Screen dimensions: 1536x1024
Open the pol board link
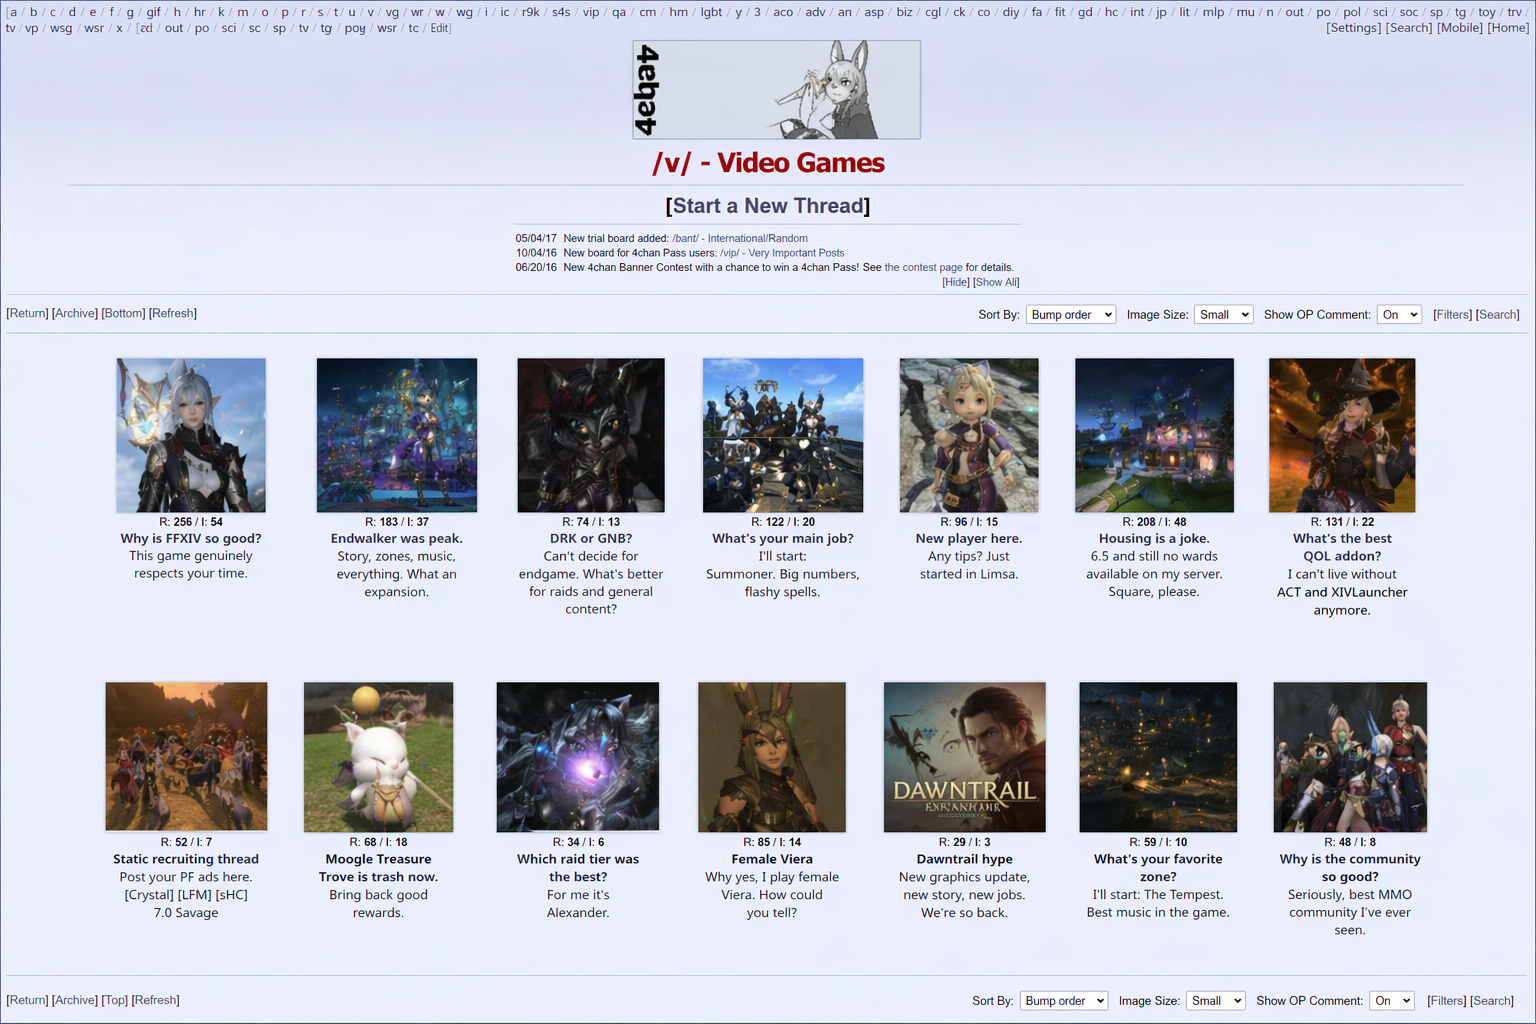pyautogui.click(x=1352, y=12)
